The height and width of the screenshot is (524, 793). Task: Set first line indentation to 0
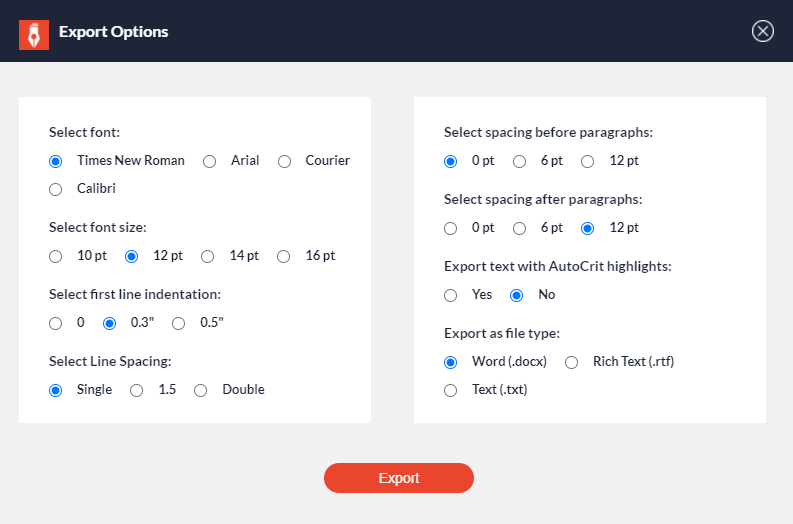tap(56, 323)
